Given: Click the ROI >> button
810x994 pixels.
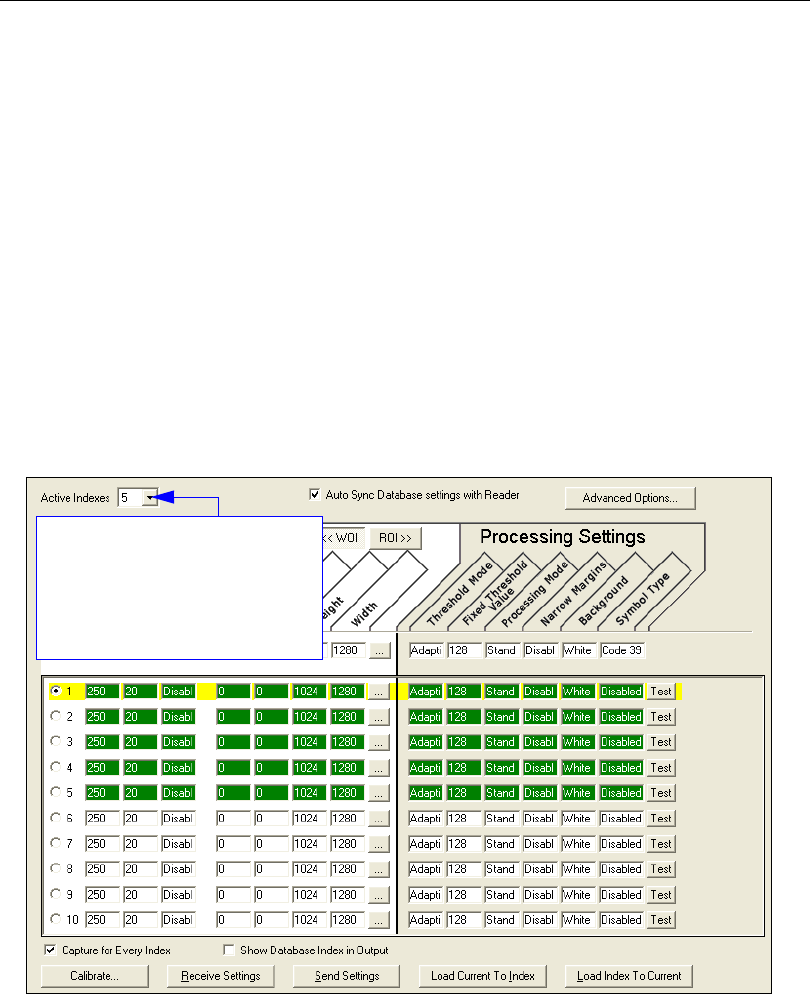Looking at the screenshot, I should [x=395, y=538].
